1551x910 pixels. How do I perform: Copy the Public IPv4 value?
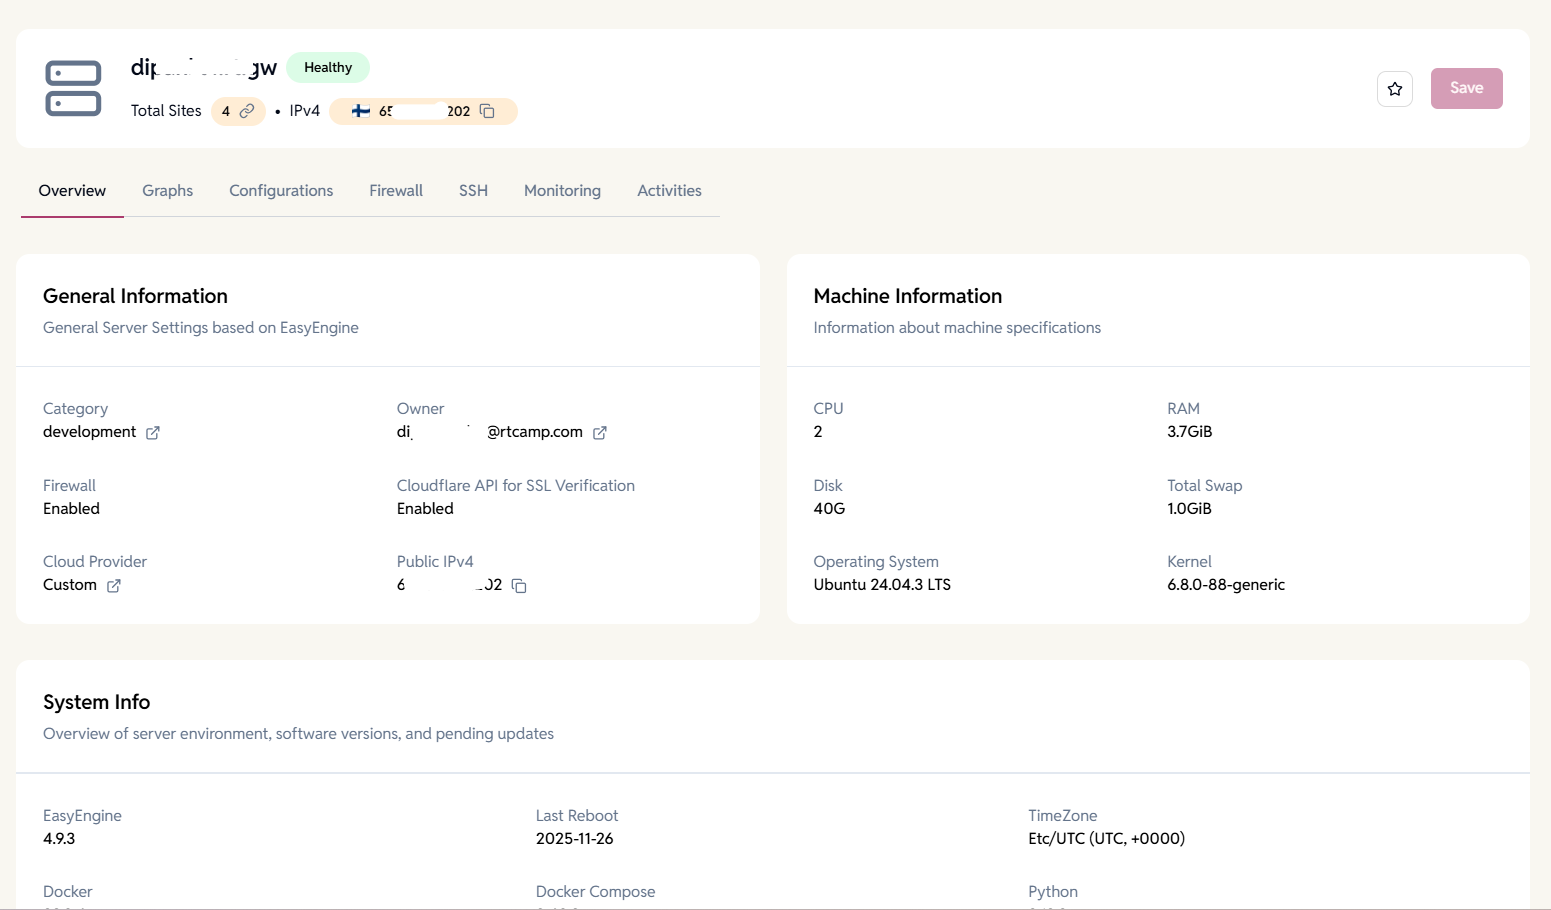click(519, 586)
